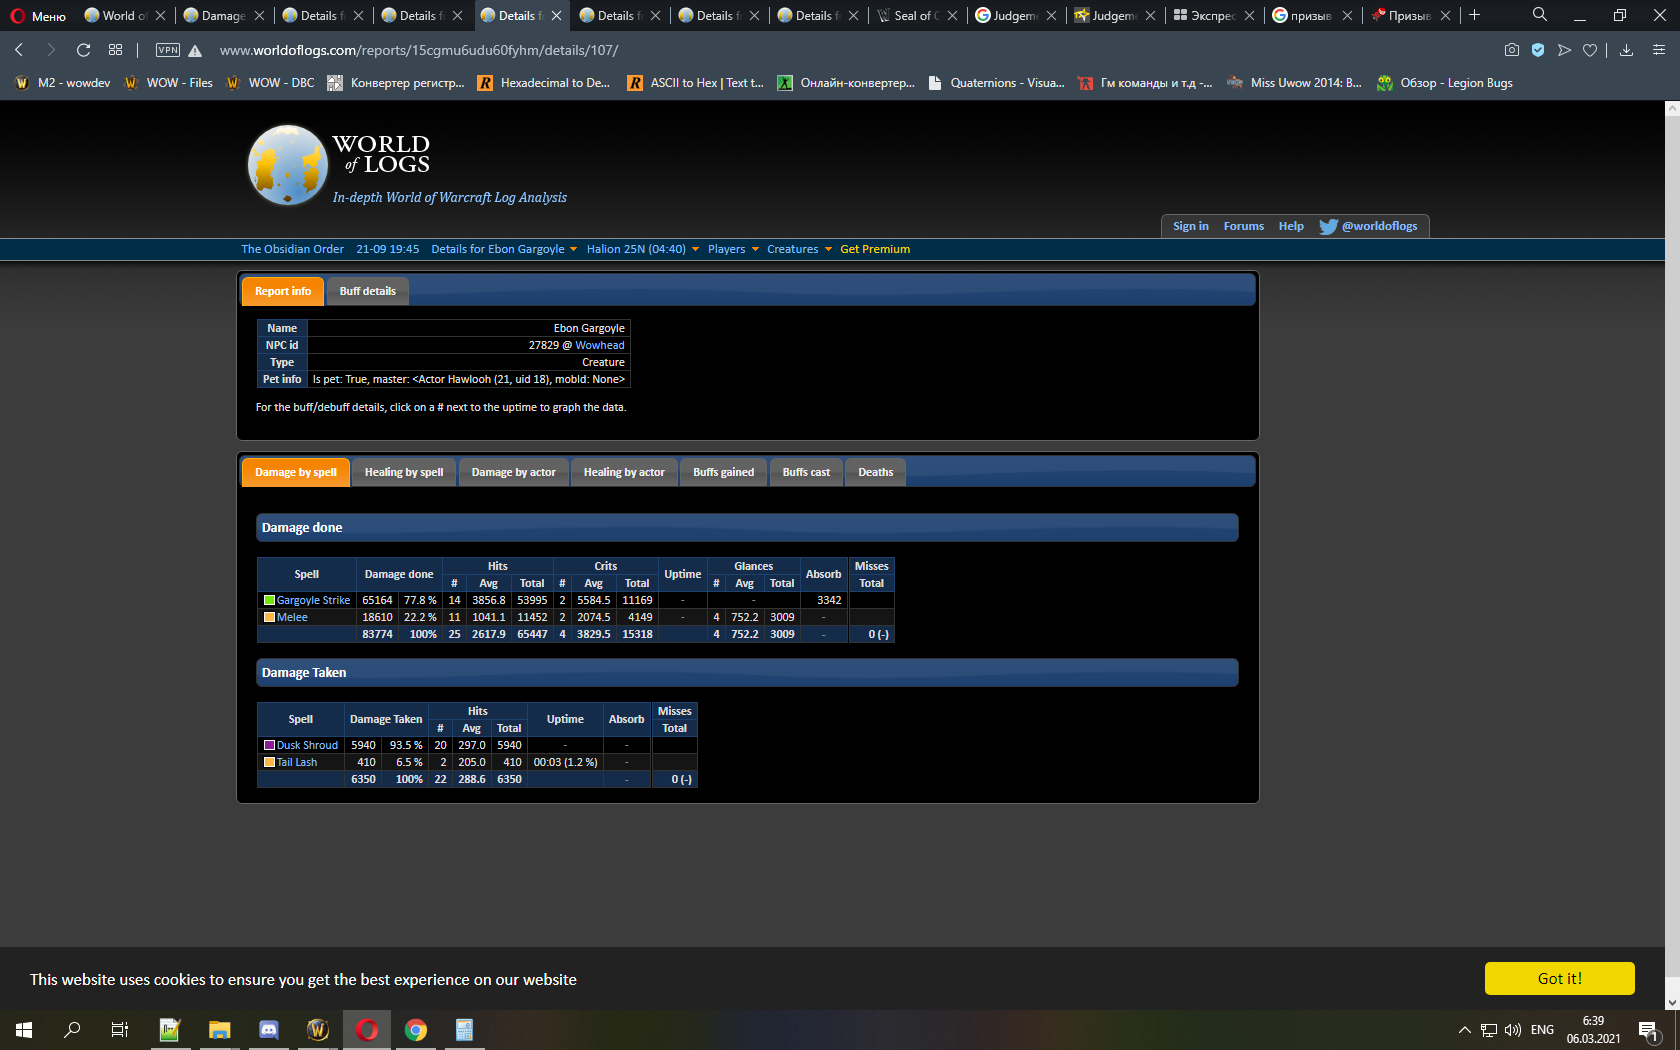Open the ad blocker shield icon
1680x1050 pixels.
(x=1538, y=50)
